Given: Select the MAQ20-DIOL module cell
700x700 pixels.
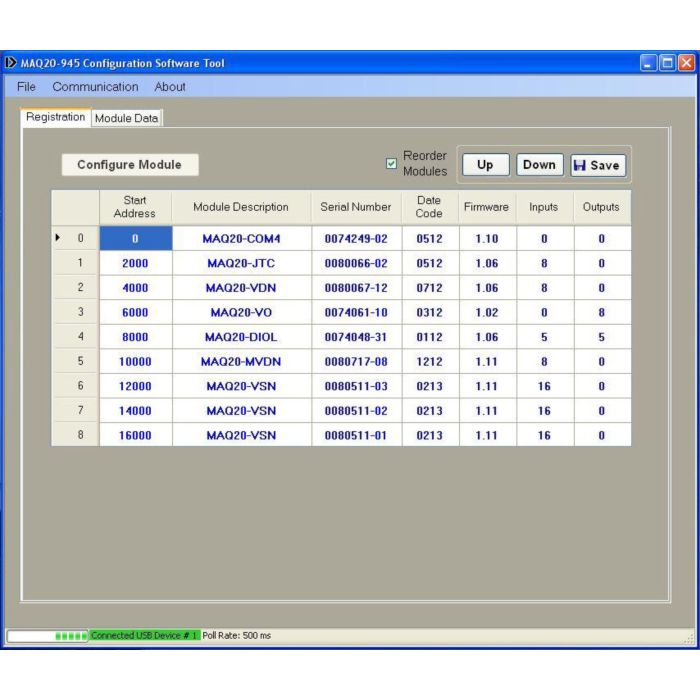Looking at the screenshot, I should (x=242, y=337).
